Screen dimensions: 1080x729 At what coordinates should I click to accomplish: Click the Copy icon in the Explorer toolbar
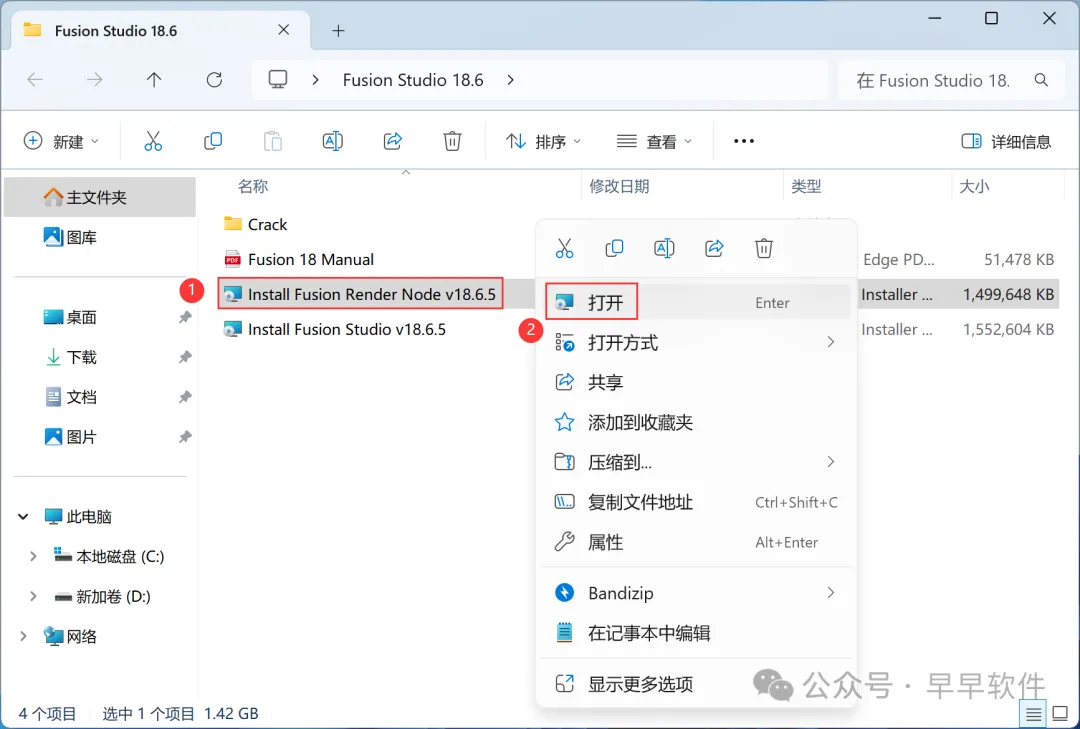[x=213, y=141]
